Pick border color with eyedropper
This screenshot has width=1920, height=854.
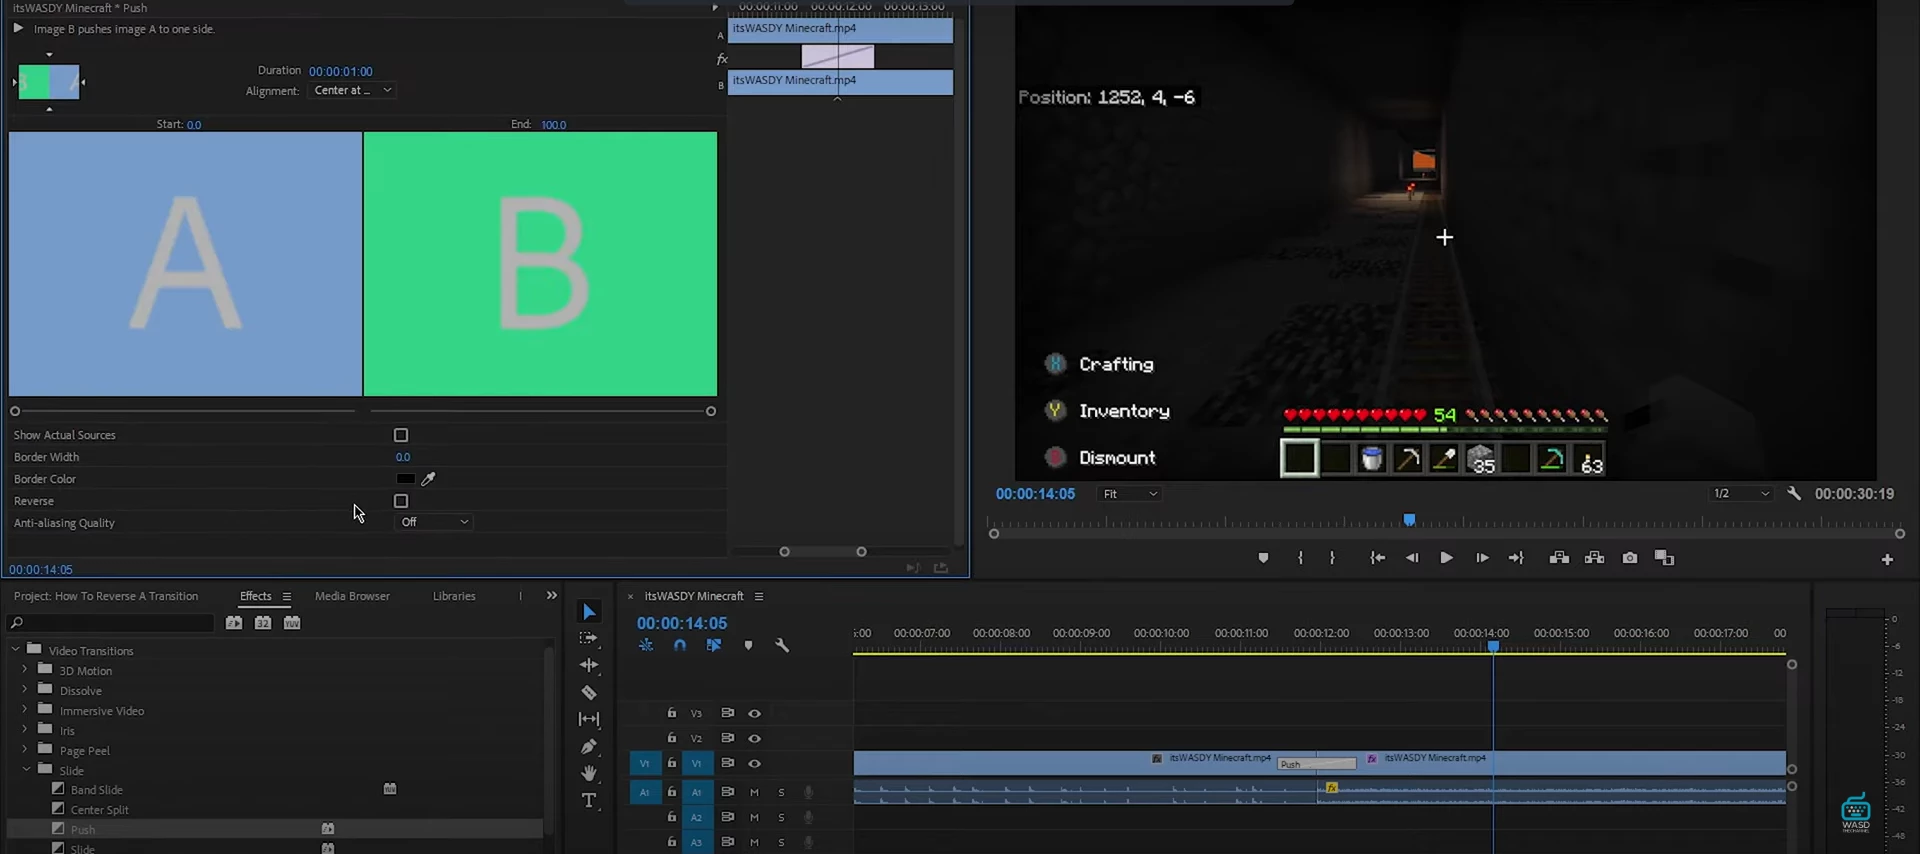point(428,479)
